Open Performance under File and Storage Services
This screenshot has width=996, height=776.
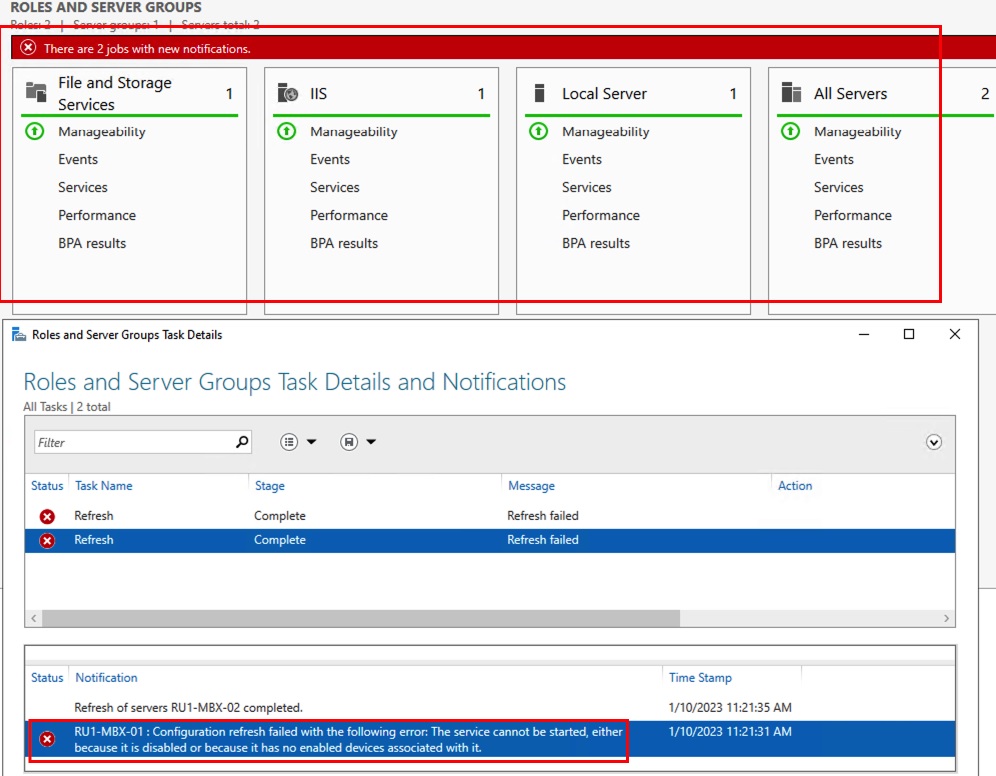97,215
